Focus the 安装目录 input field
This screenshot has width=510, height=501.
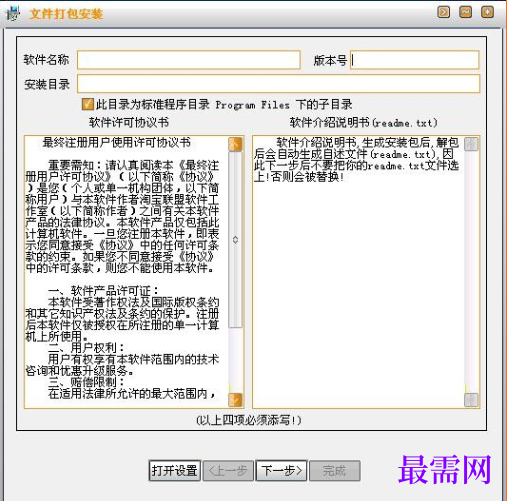(x=278, y=83)
